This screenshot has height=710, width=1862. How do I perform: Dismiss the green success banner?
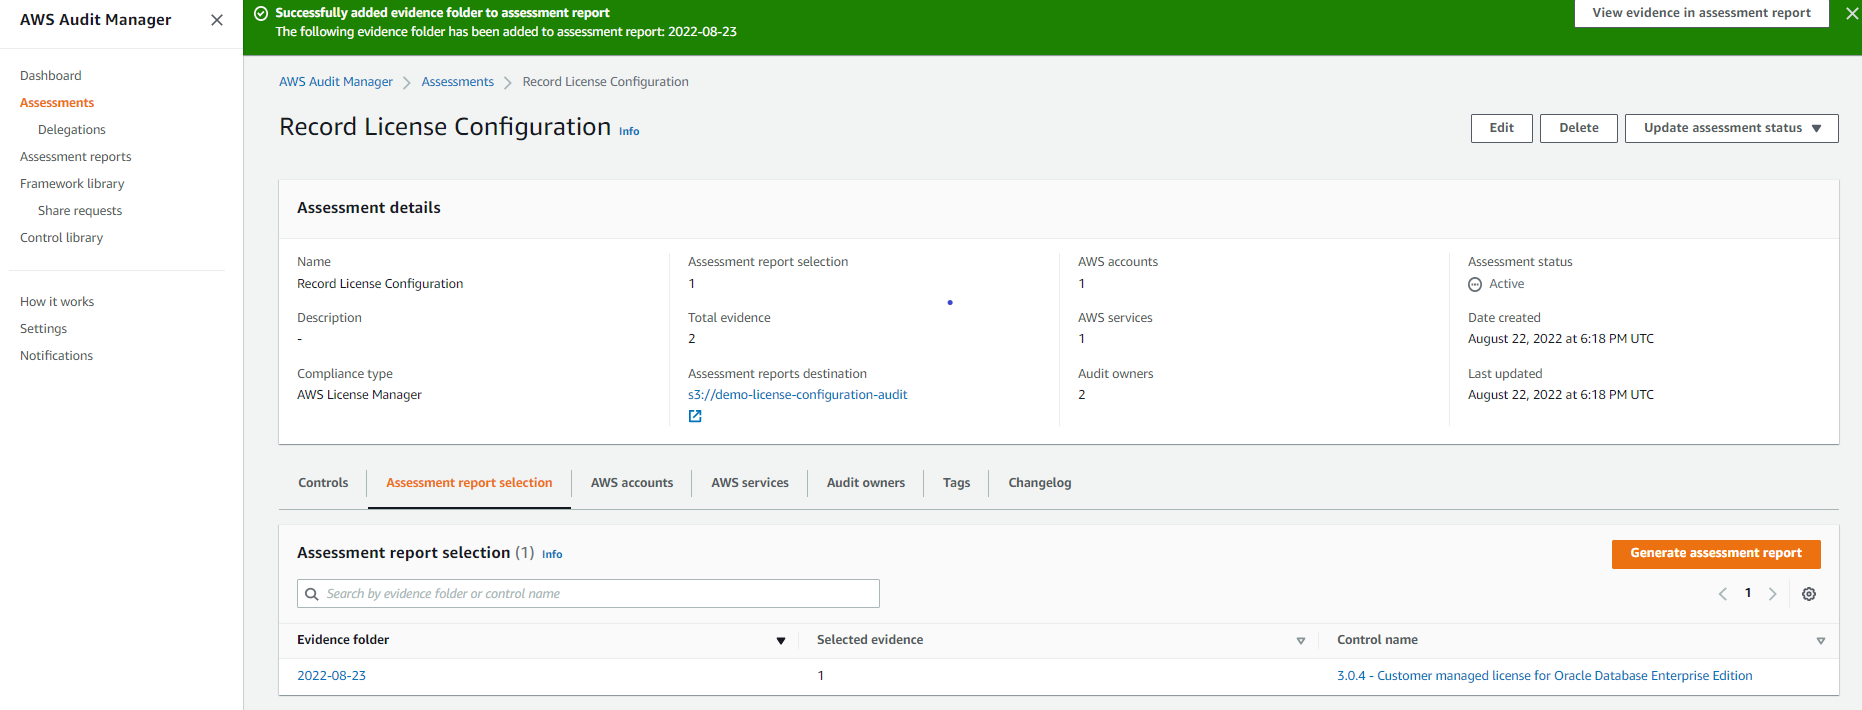1851,14
